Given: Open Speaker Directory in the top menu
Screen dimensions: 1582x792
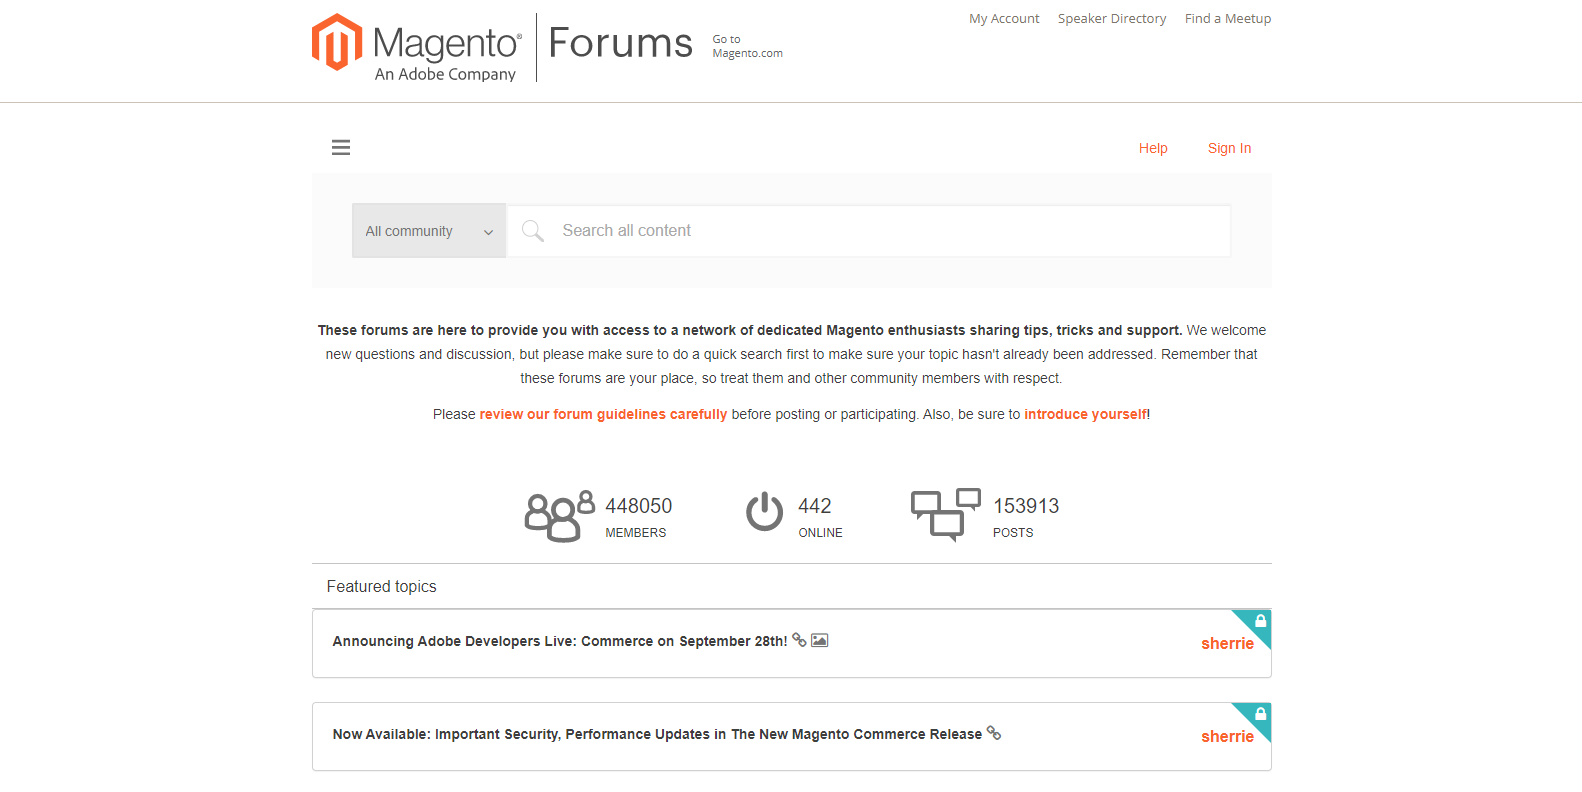Looking at the screenshot, I should 1112,19.
